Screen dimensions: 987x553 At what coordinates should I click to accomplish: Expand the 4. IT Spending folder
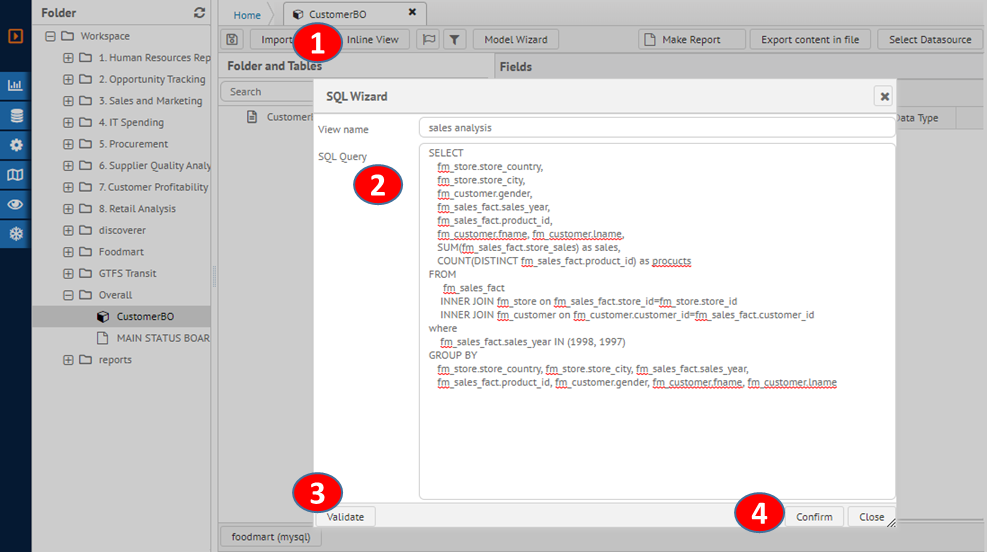click(x=68, y=123)
